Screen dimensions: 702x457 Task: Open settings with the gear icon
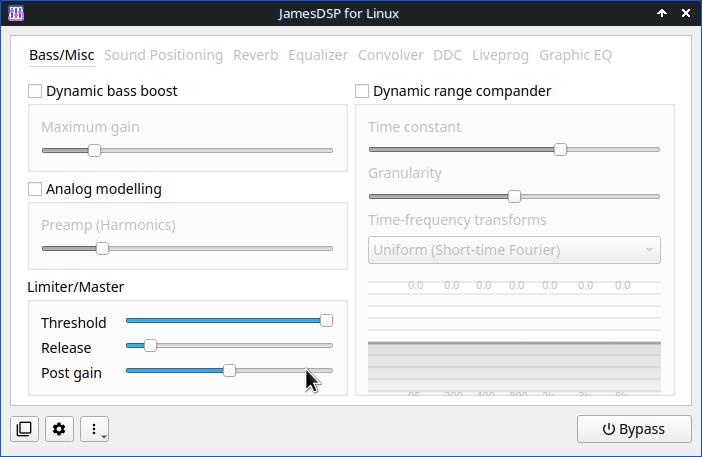pyautogui.click(x=59, y=429)
